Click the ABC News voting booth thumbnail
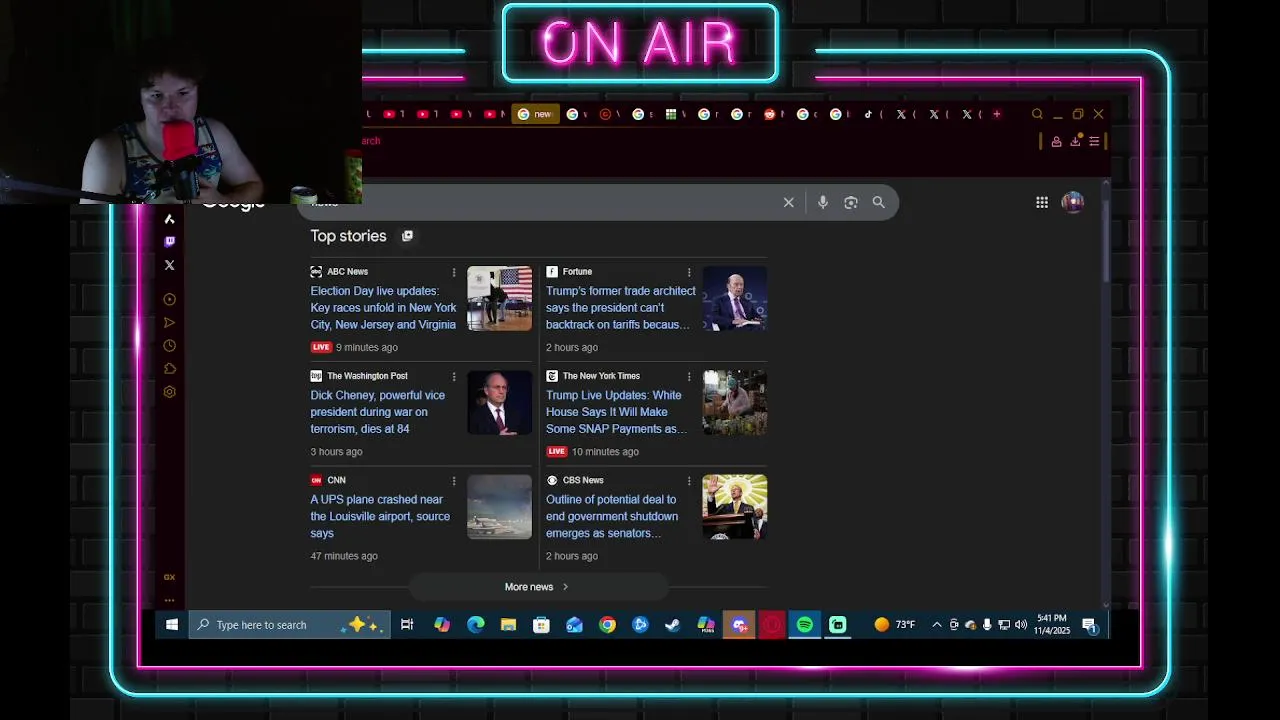This screenshot has width=1280, height=720. (500, 298)
